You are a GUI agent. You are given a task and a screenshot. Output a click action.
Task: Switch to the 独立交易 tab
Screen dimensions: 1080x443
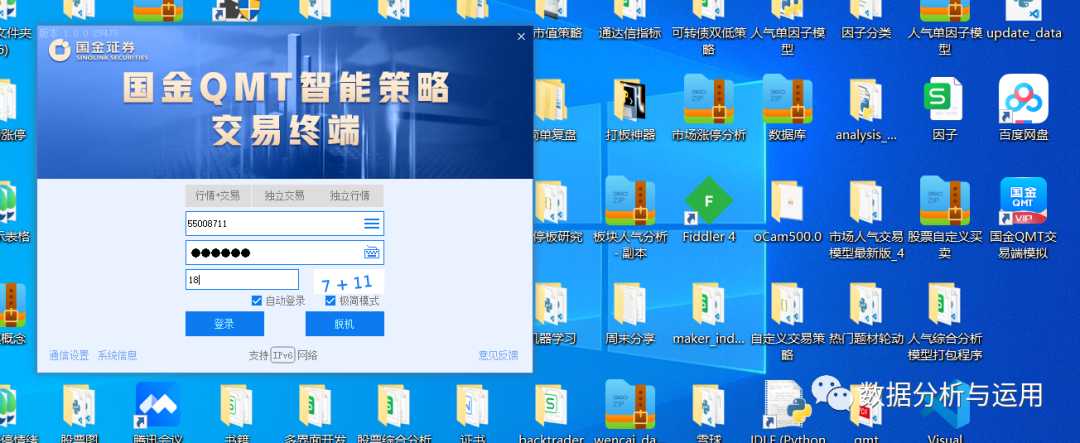(284, 196)
